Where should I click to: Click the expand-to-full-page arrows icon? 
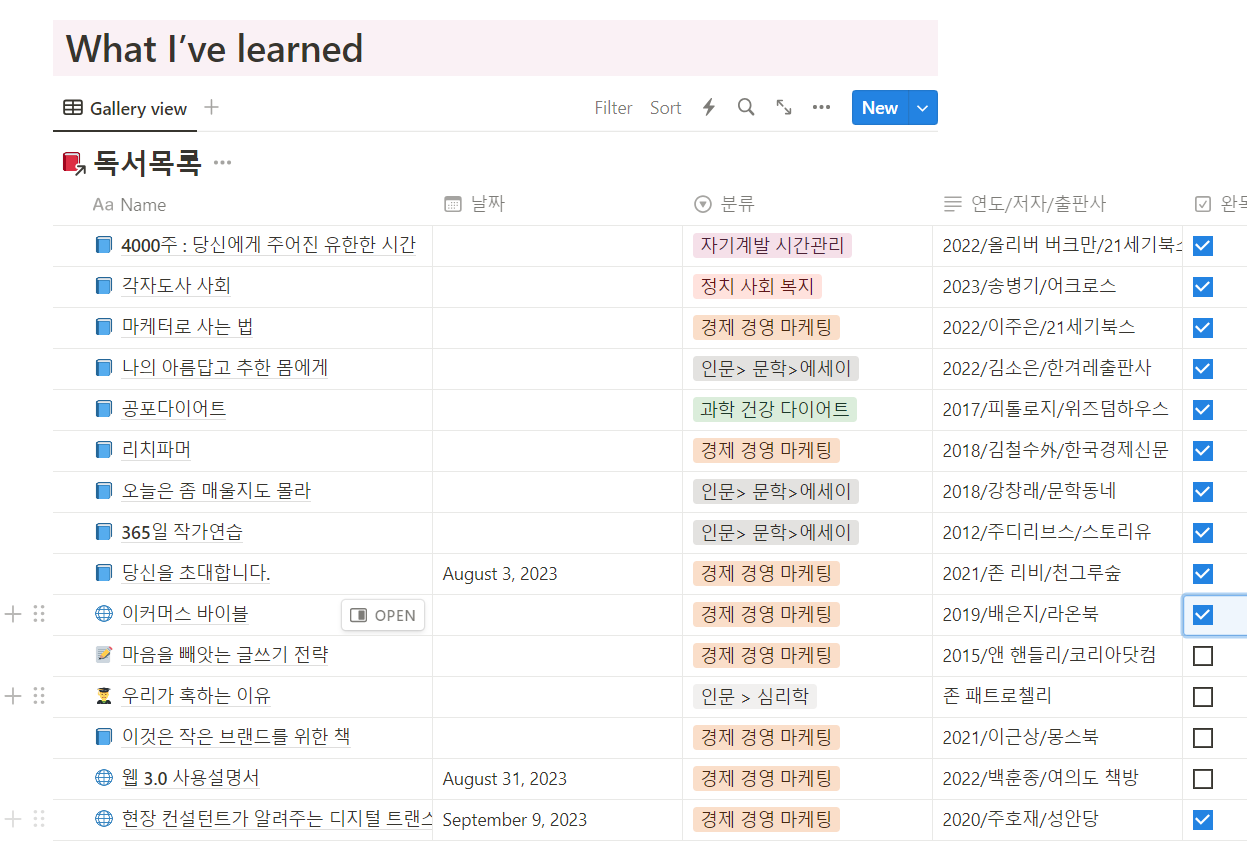tap(783, 107)
